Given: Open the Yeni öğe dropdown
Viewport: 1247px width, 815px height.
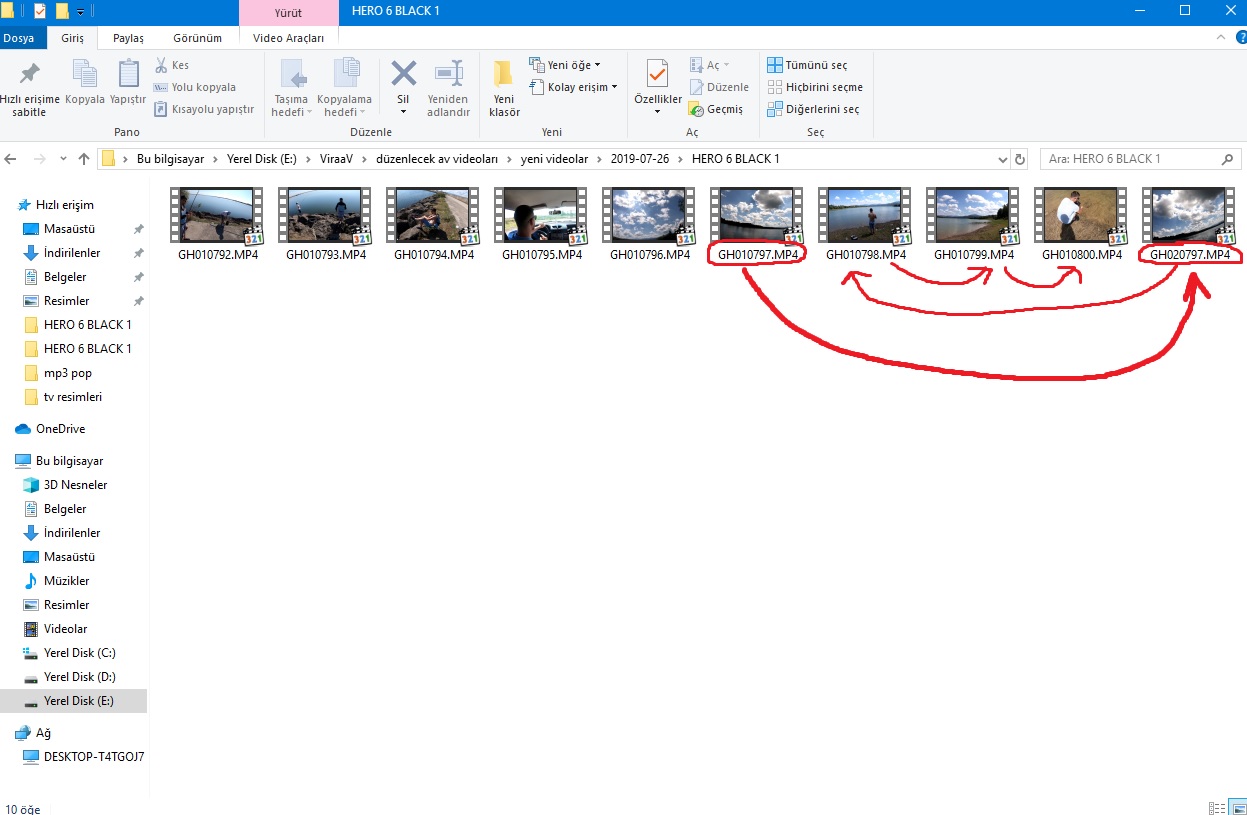Looking at the screenshot, I should [565, 65].
